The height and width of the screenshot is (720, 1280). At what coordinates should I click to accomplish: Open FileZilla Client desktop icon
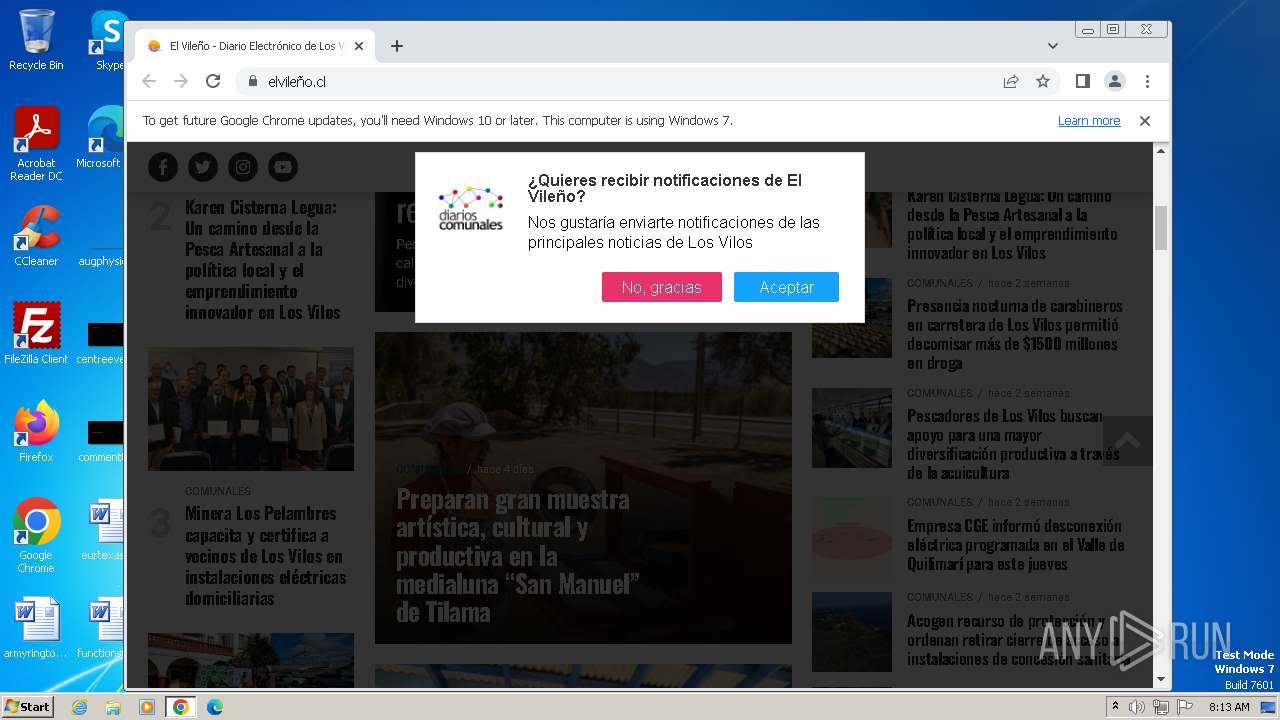click(36, 334)
